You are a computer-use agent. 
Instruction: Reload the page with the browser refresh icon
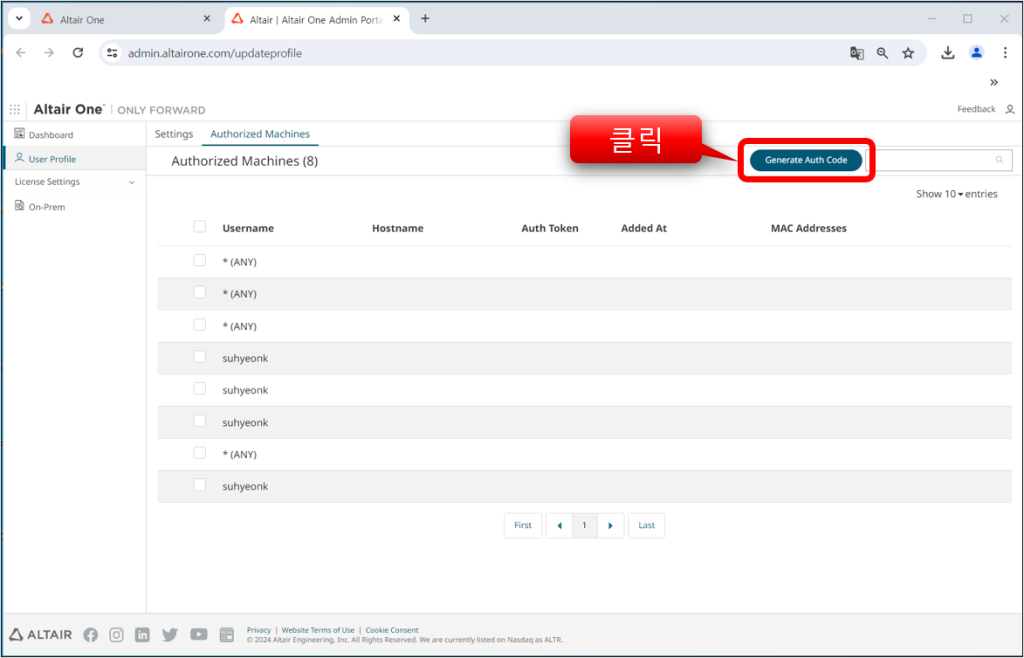(78, 53)
